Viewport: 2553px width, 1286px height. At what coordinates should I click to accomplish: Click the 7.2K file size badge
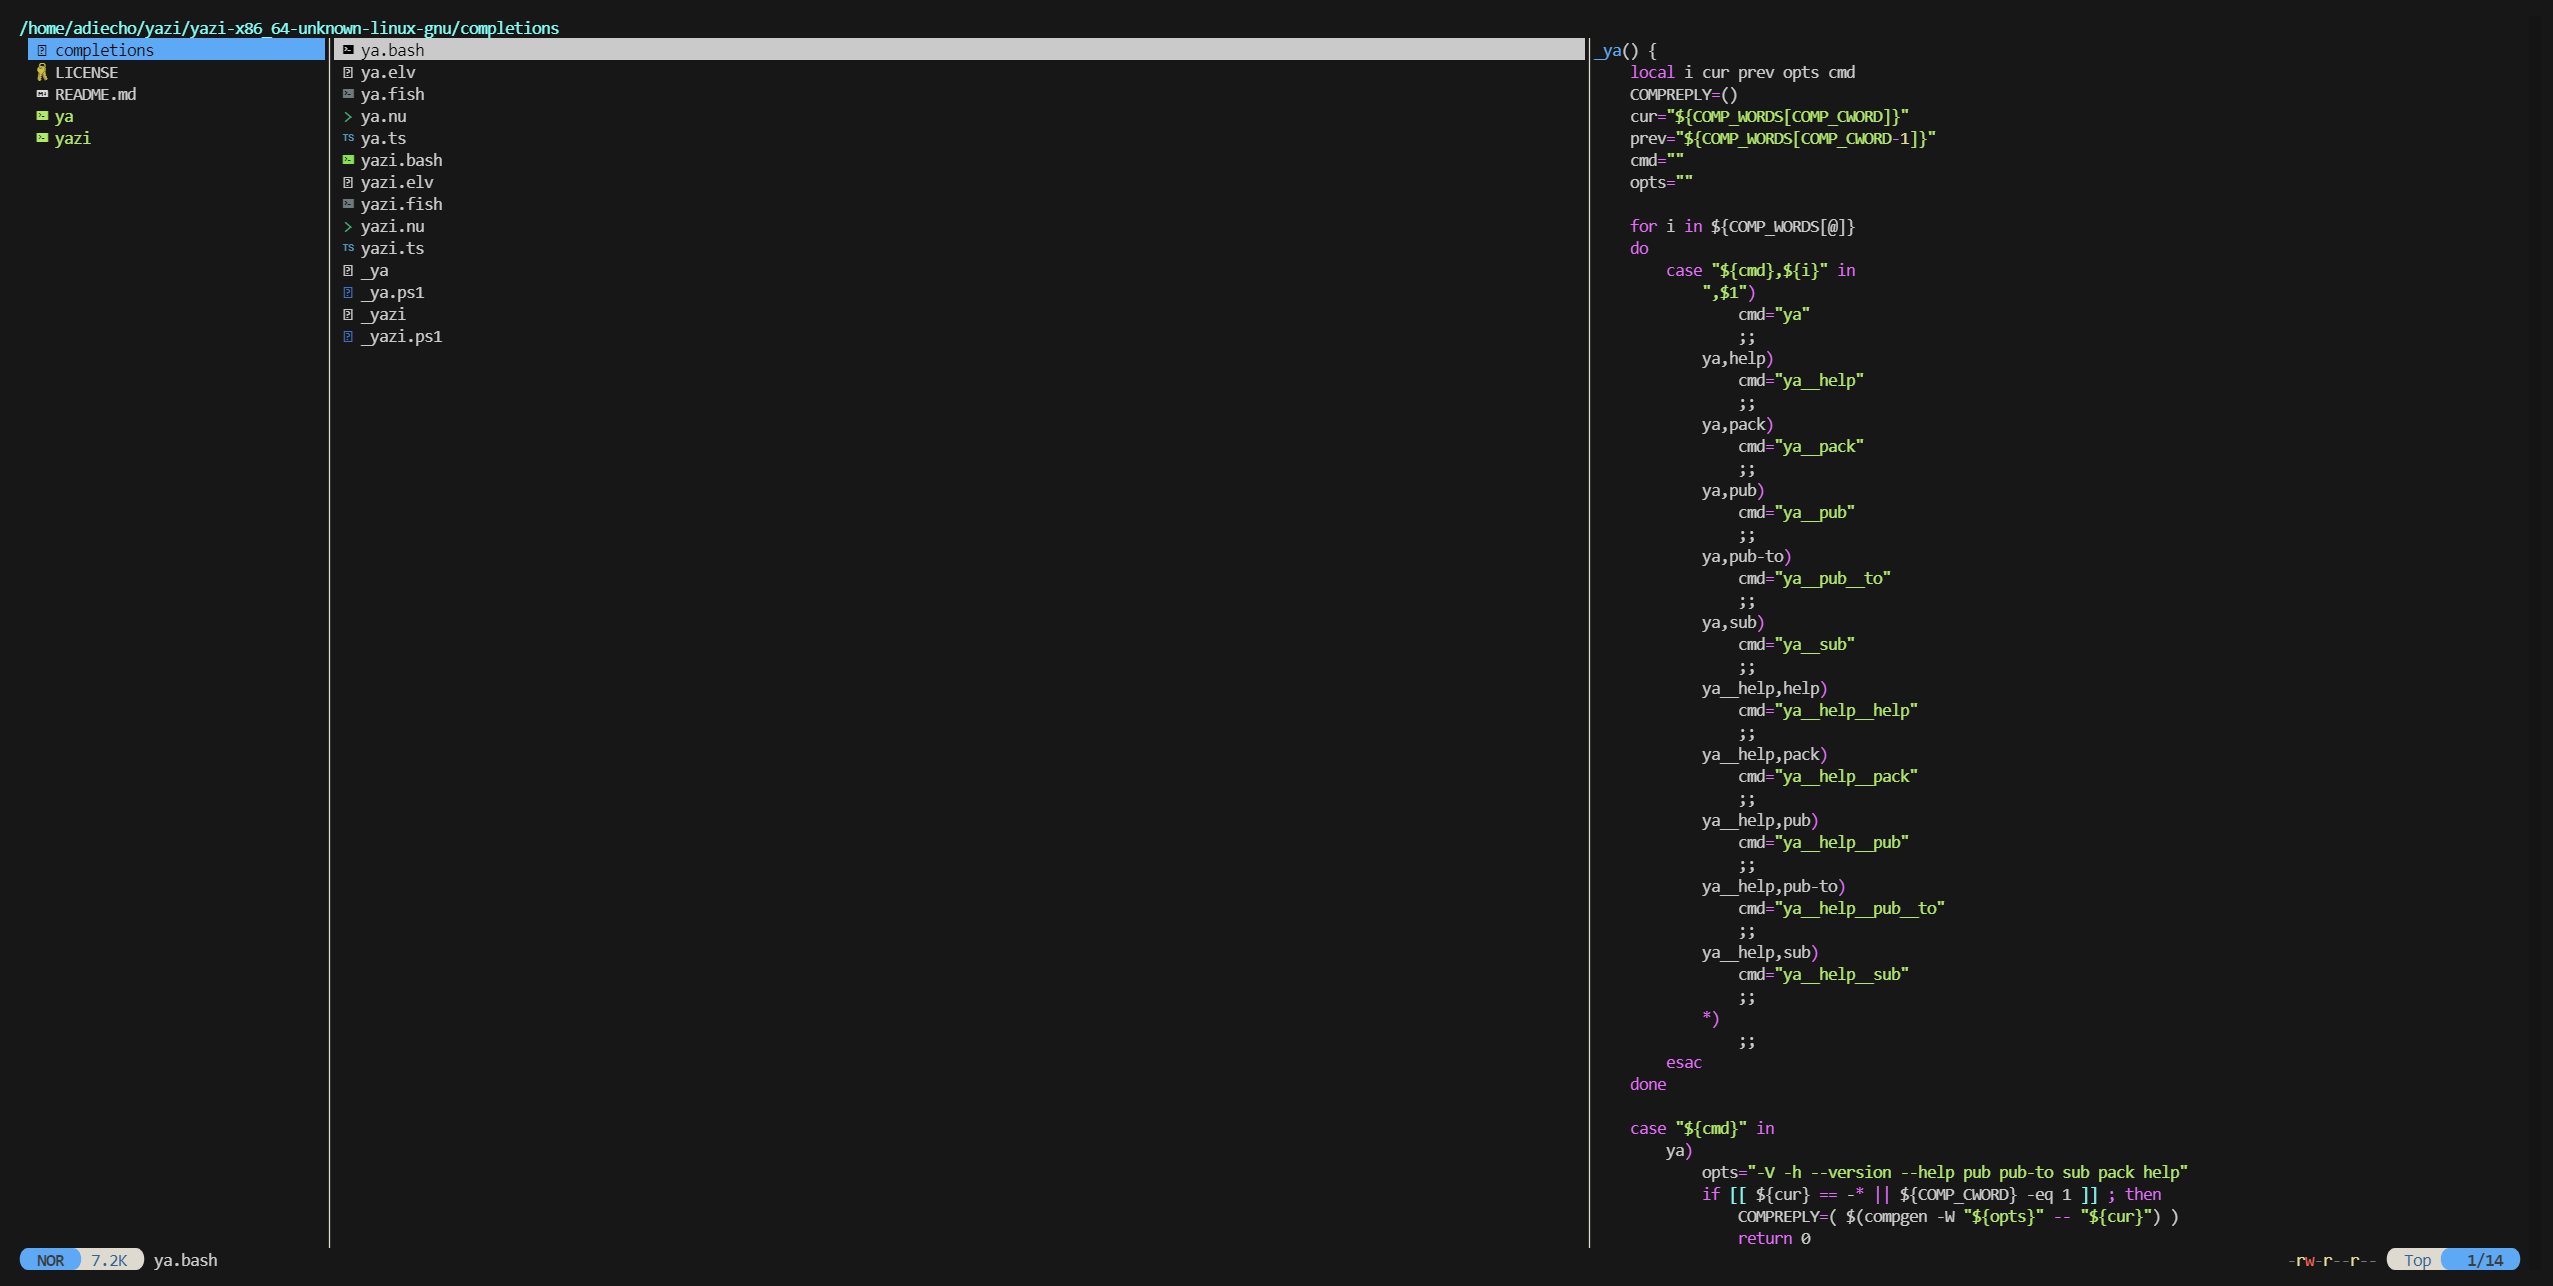[x=109, y=1260]
